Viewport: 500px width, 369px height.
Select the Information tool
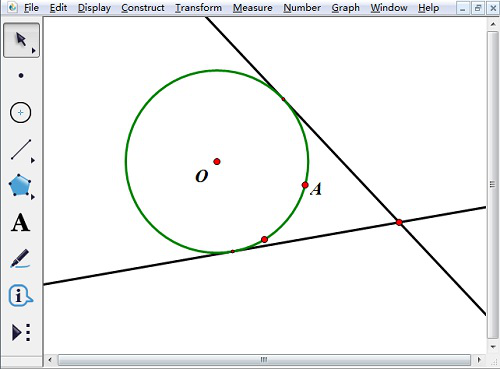click(20, 295)
